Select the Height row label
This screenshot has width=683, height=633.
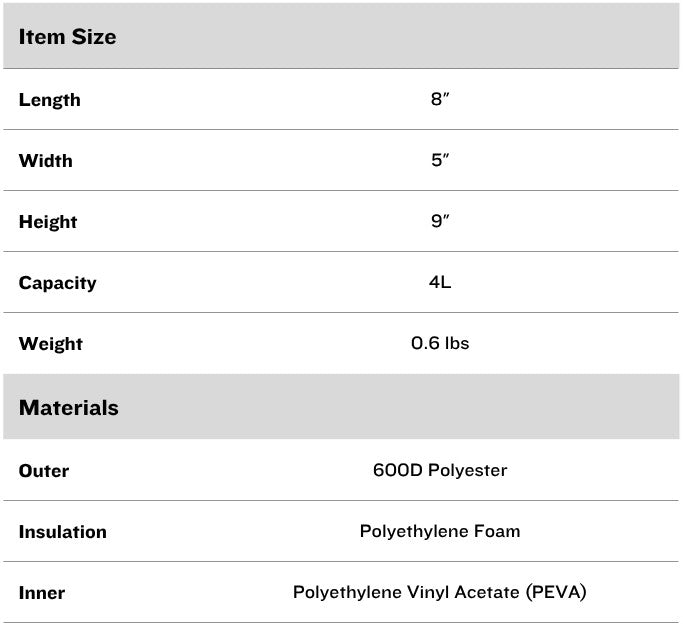pyautogui.click(x=47, y=222)
